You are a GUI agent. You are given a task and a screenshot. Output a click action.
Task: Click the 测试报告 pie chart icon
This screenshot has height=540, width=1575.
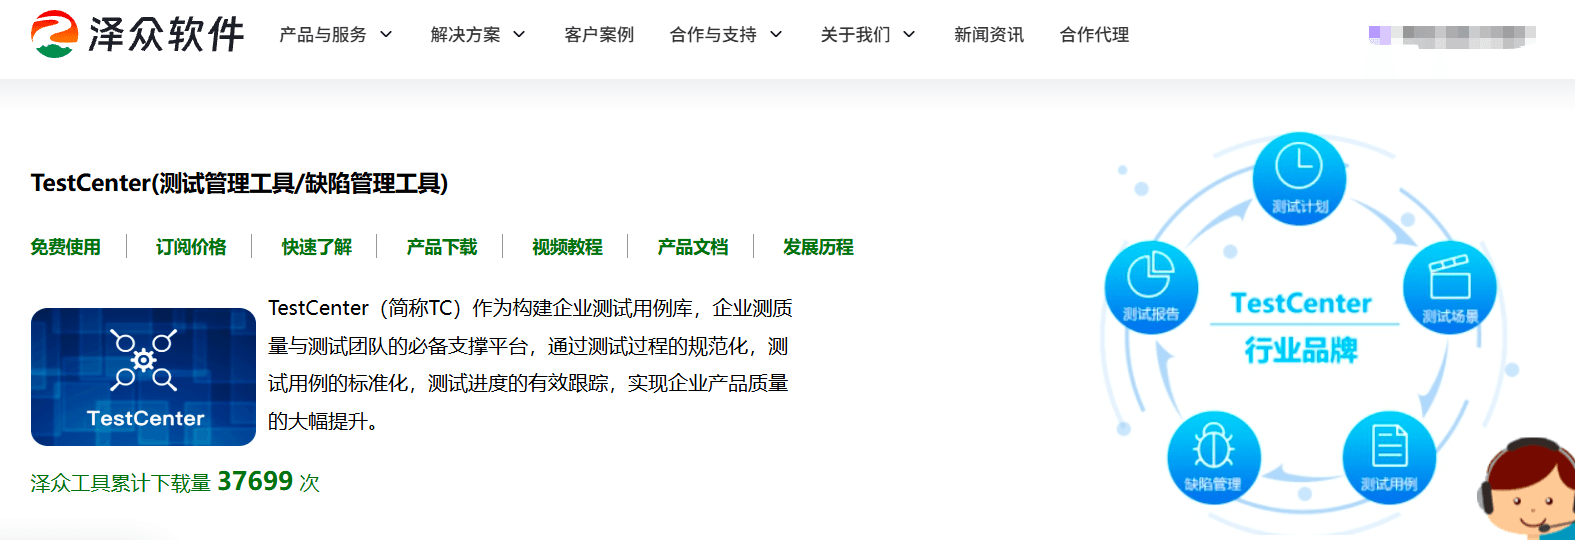point(1151,287)
